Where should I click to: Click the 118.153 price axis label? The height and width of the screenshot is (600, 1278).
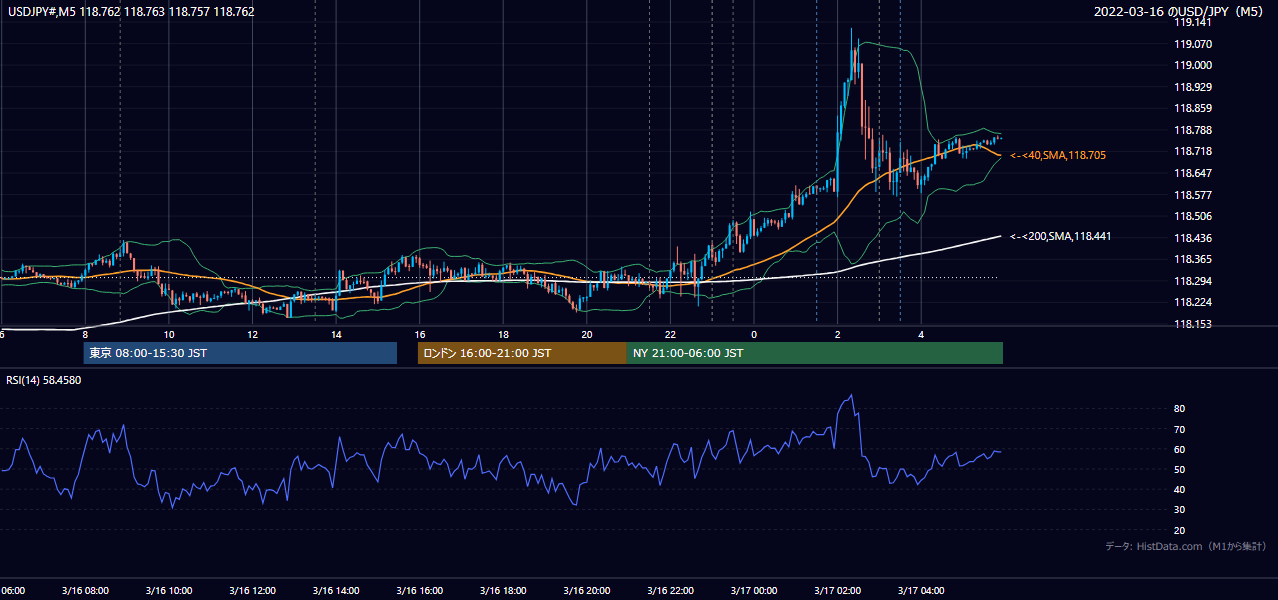pos(1191,324)
